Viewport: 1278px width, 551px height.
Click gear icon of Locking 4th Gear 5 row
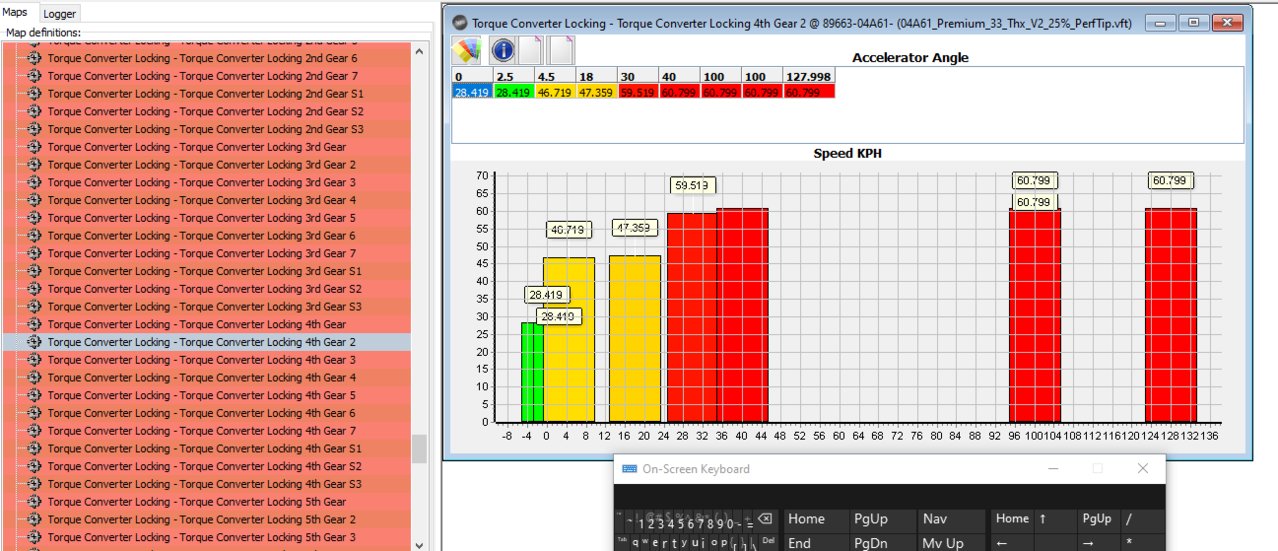(35, 395)
